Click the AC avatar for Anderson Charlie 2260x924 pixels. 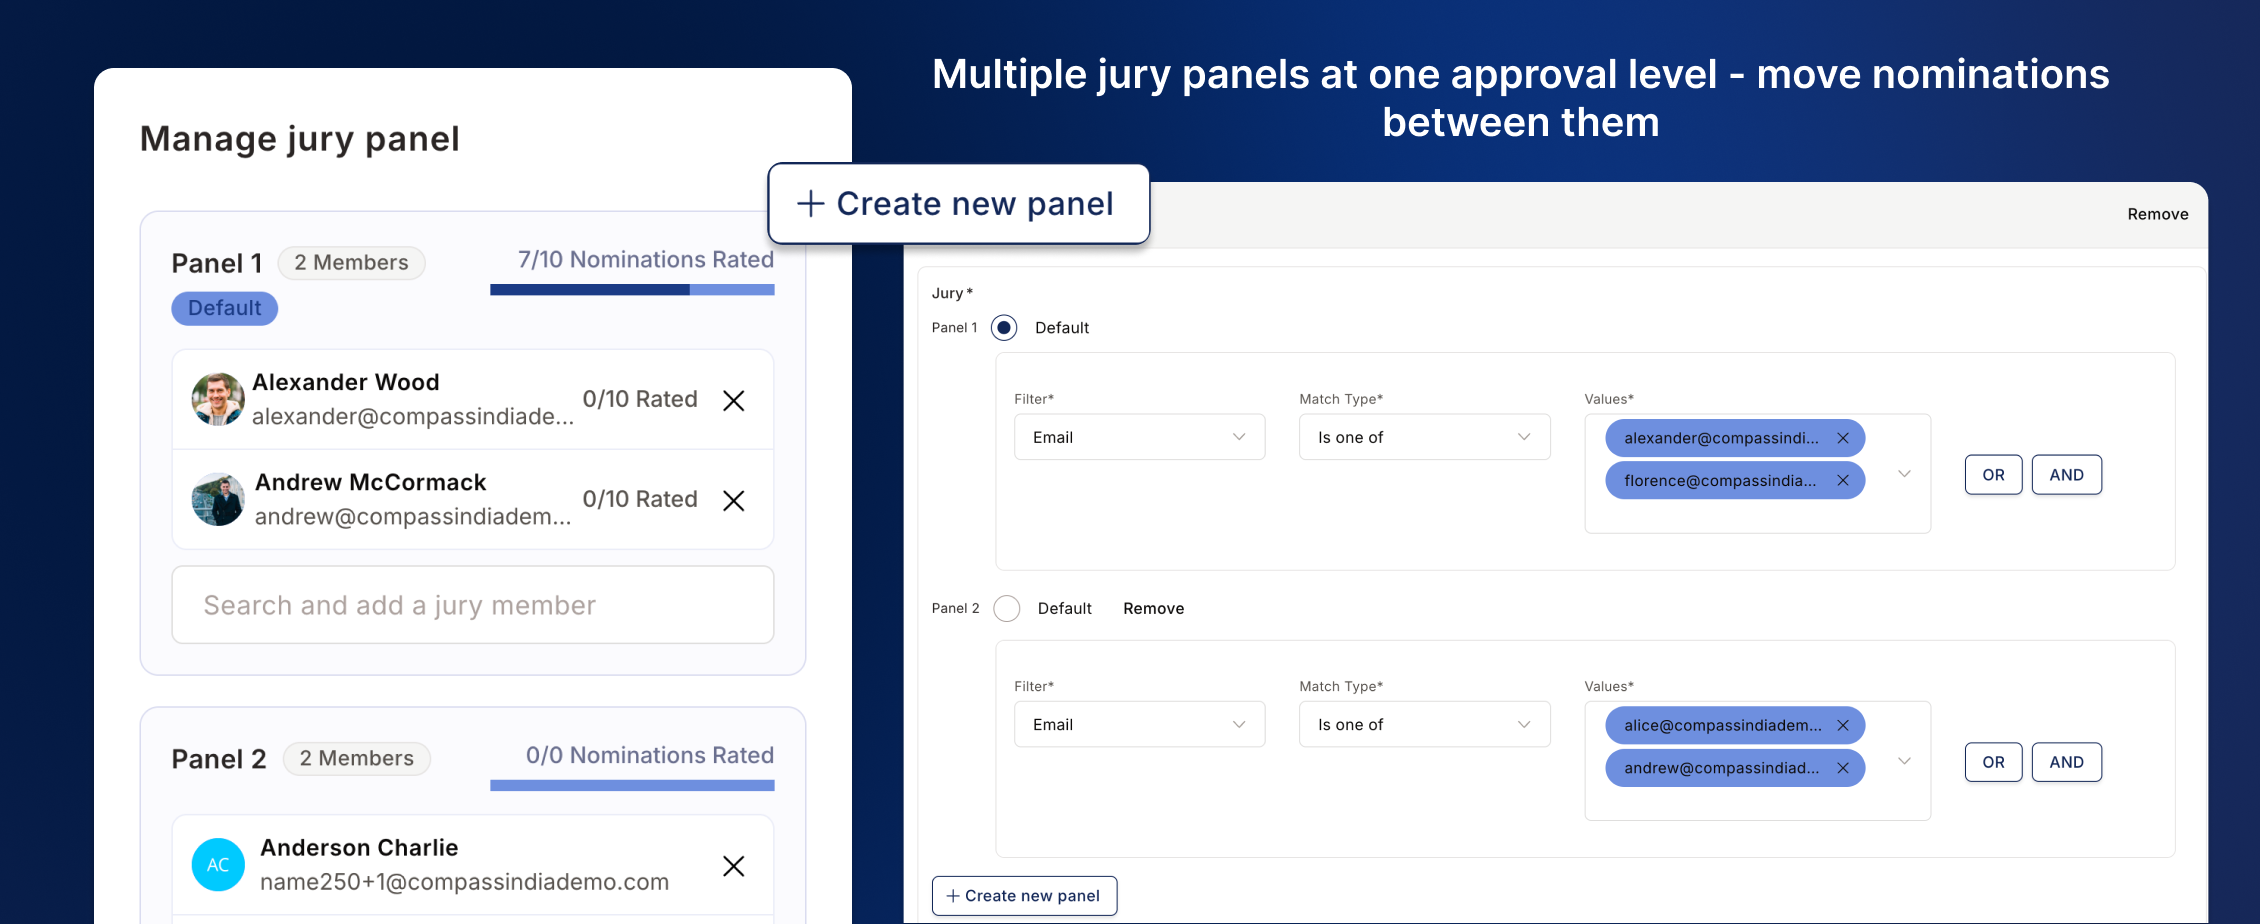point(218,865)
